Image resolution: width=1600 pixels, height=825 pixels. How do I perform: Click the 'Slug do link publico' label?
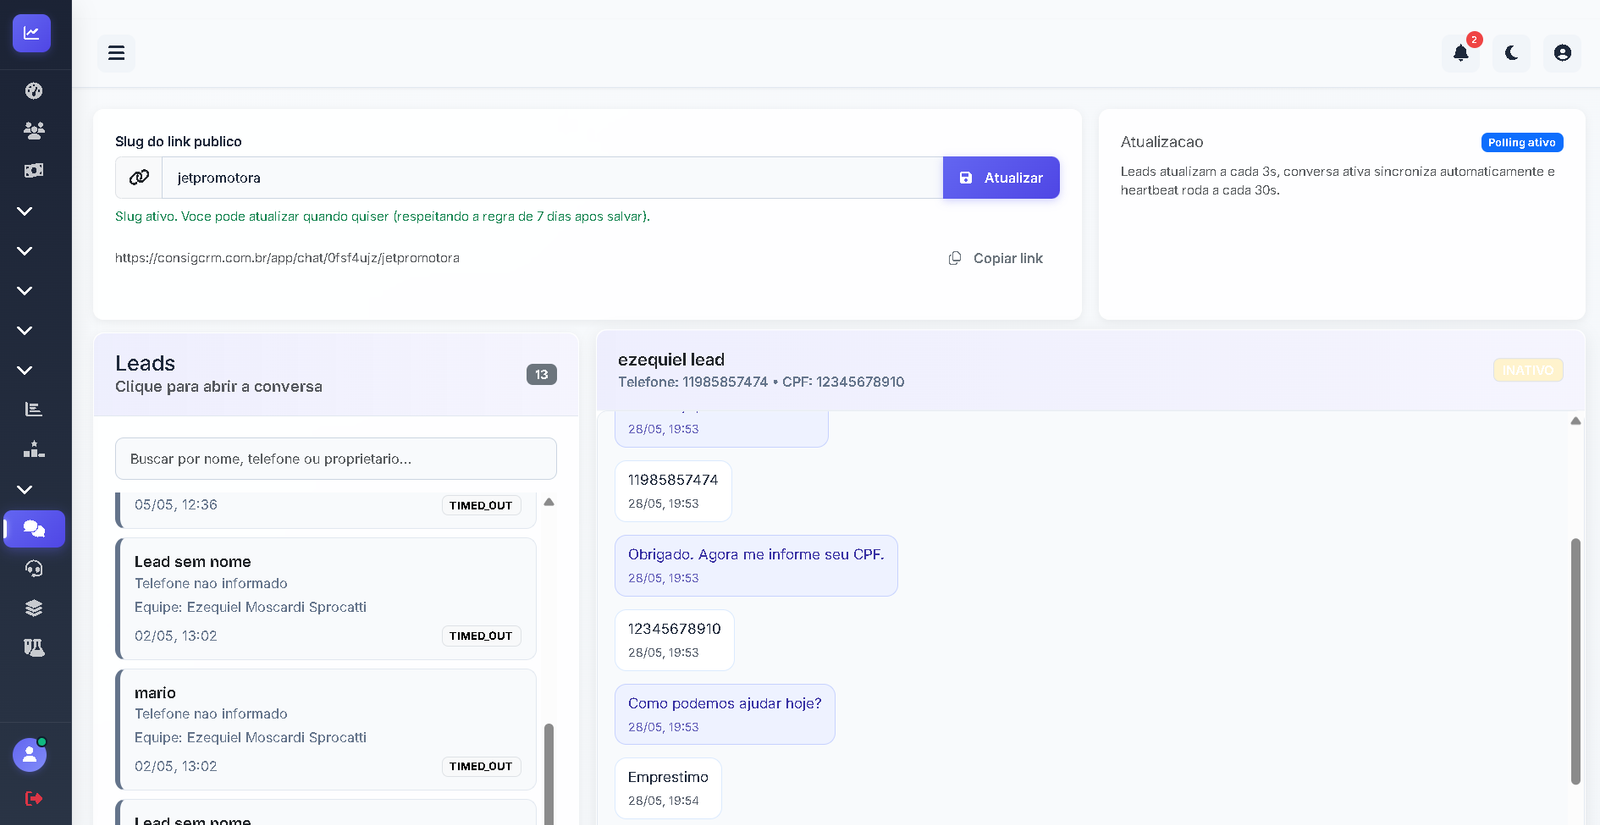coord(178,141)
